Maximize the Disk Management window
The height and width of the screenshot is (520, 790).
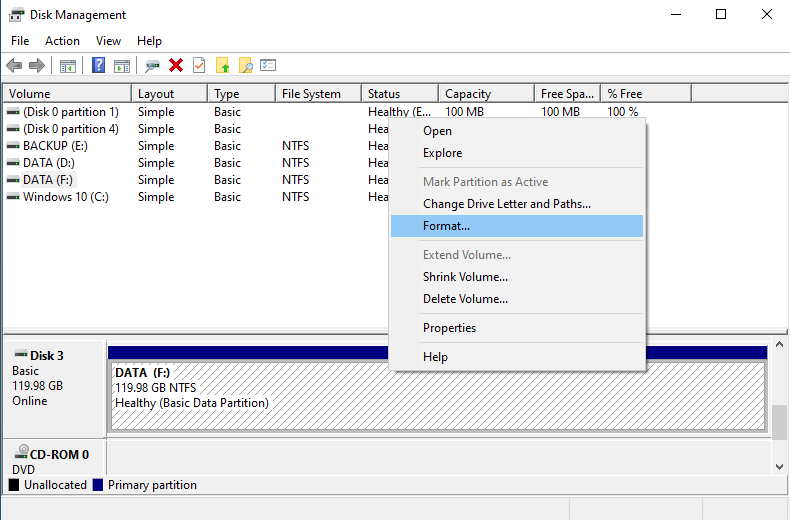tap(721, 14)
